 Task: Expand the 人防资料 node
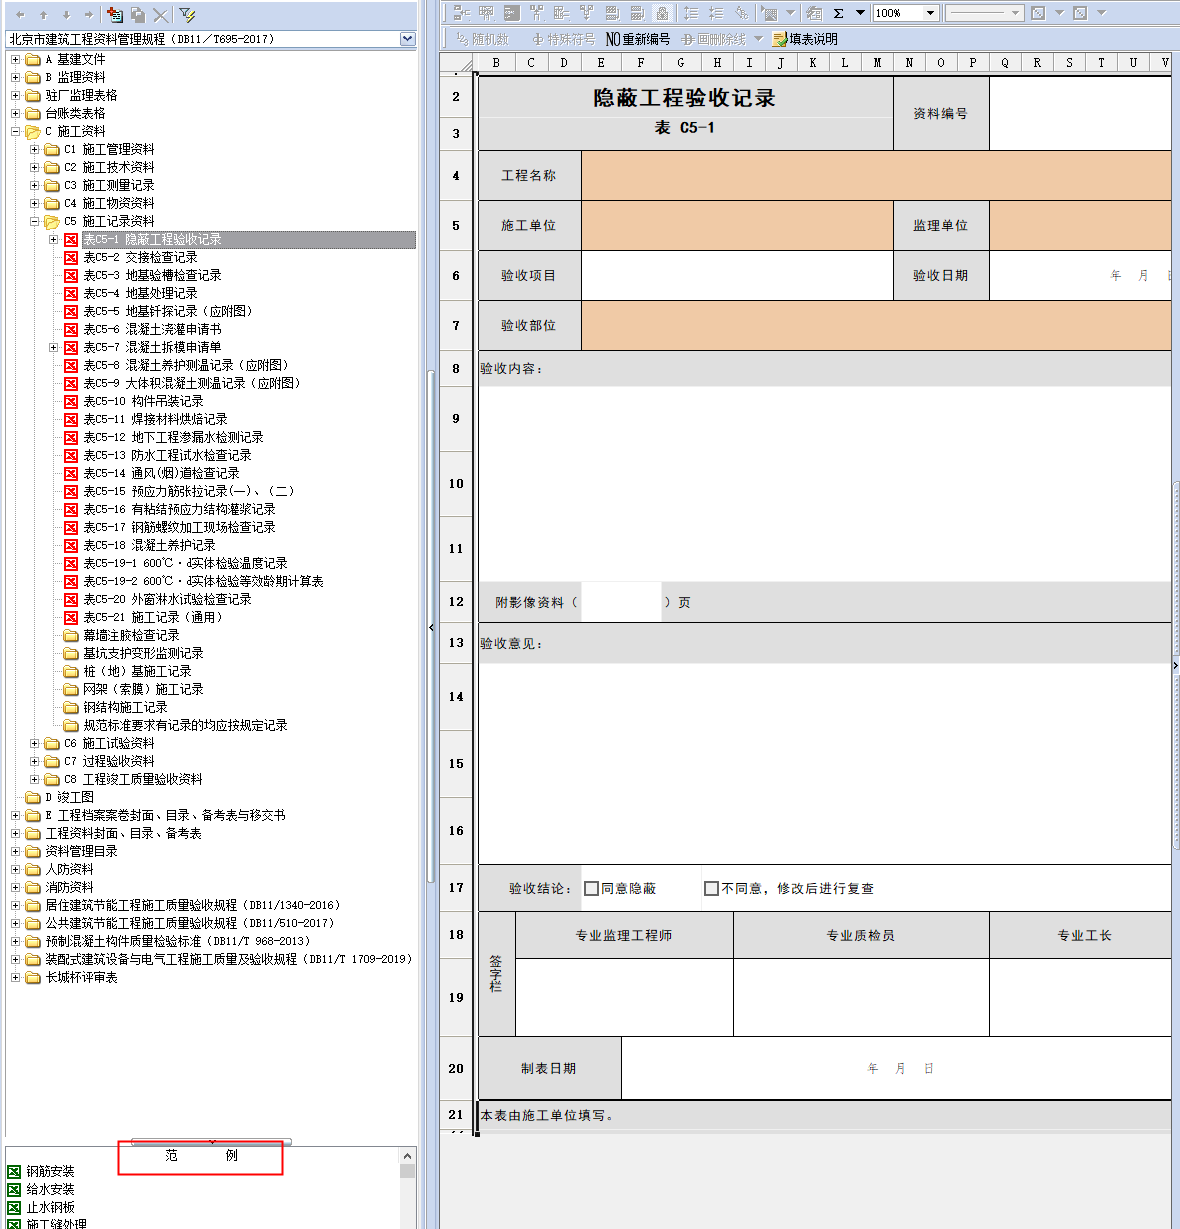(x=15, y=870)
